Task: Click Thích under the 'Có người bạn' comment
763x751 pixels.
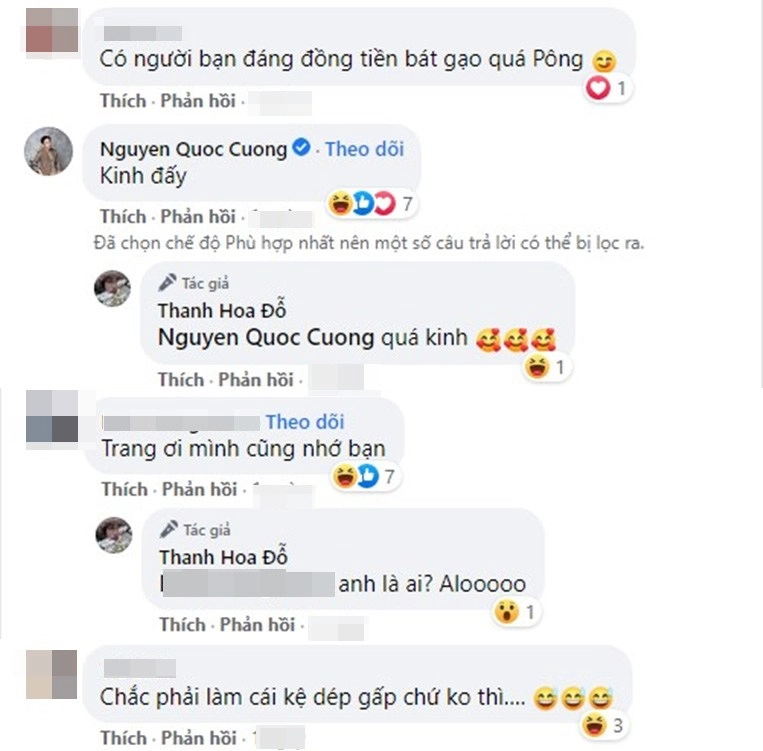Action: pyautogui.click(x=123, y=101)
